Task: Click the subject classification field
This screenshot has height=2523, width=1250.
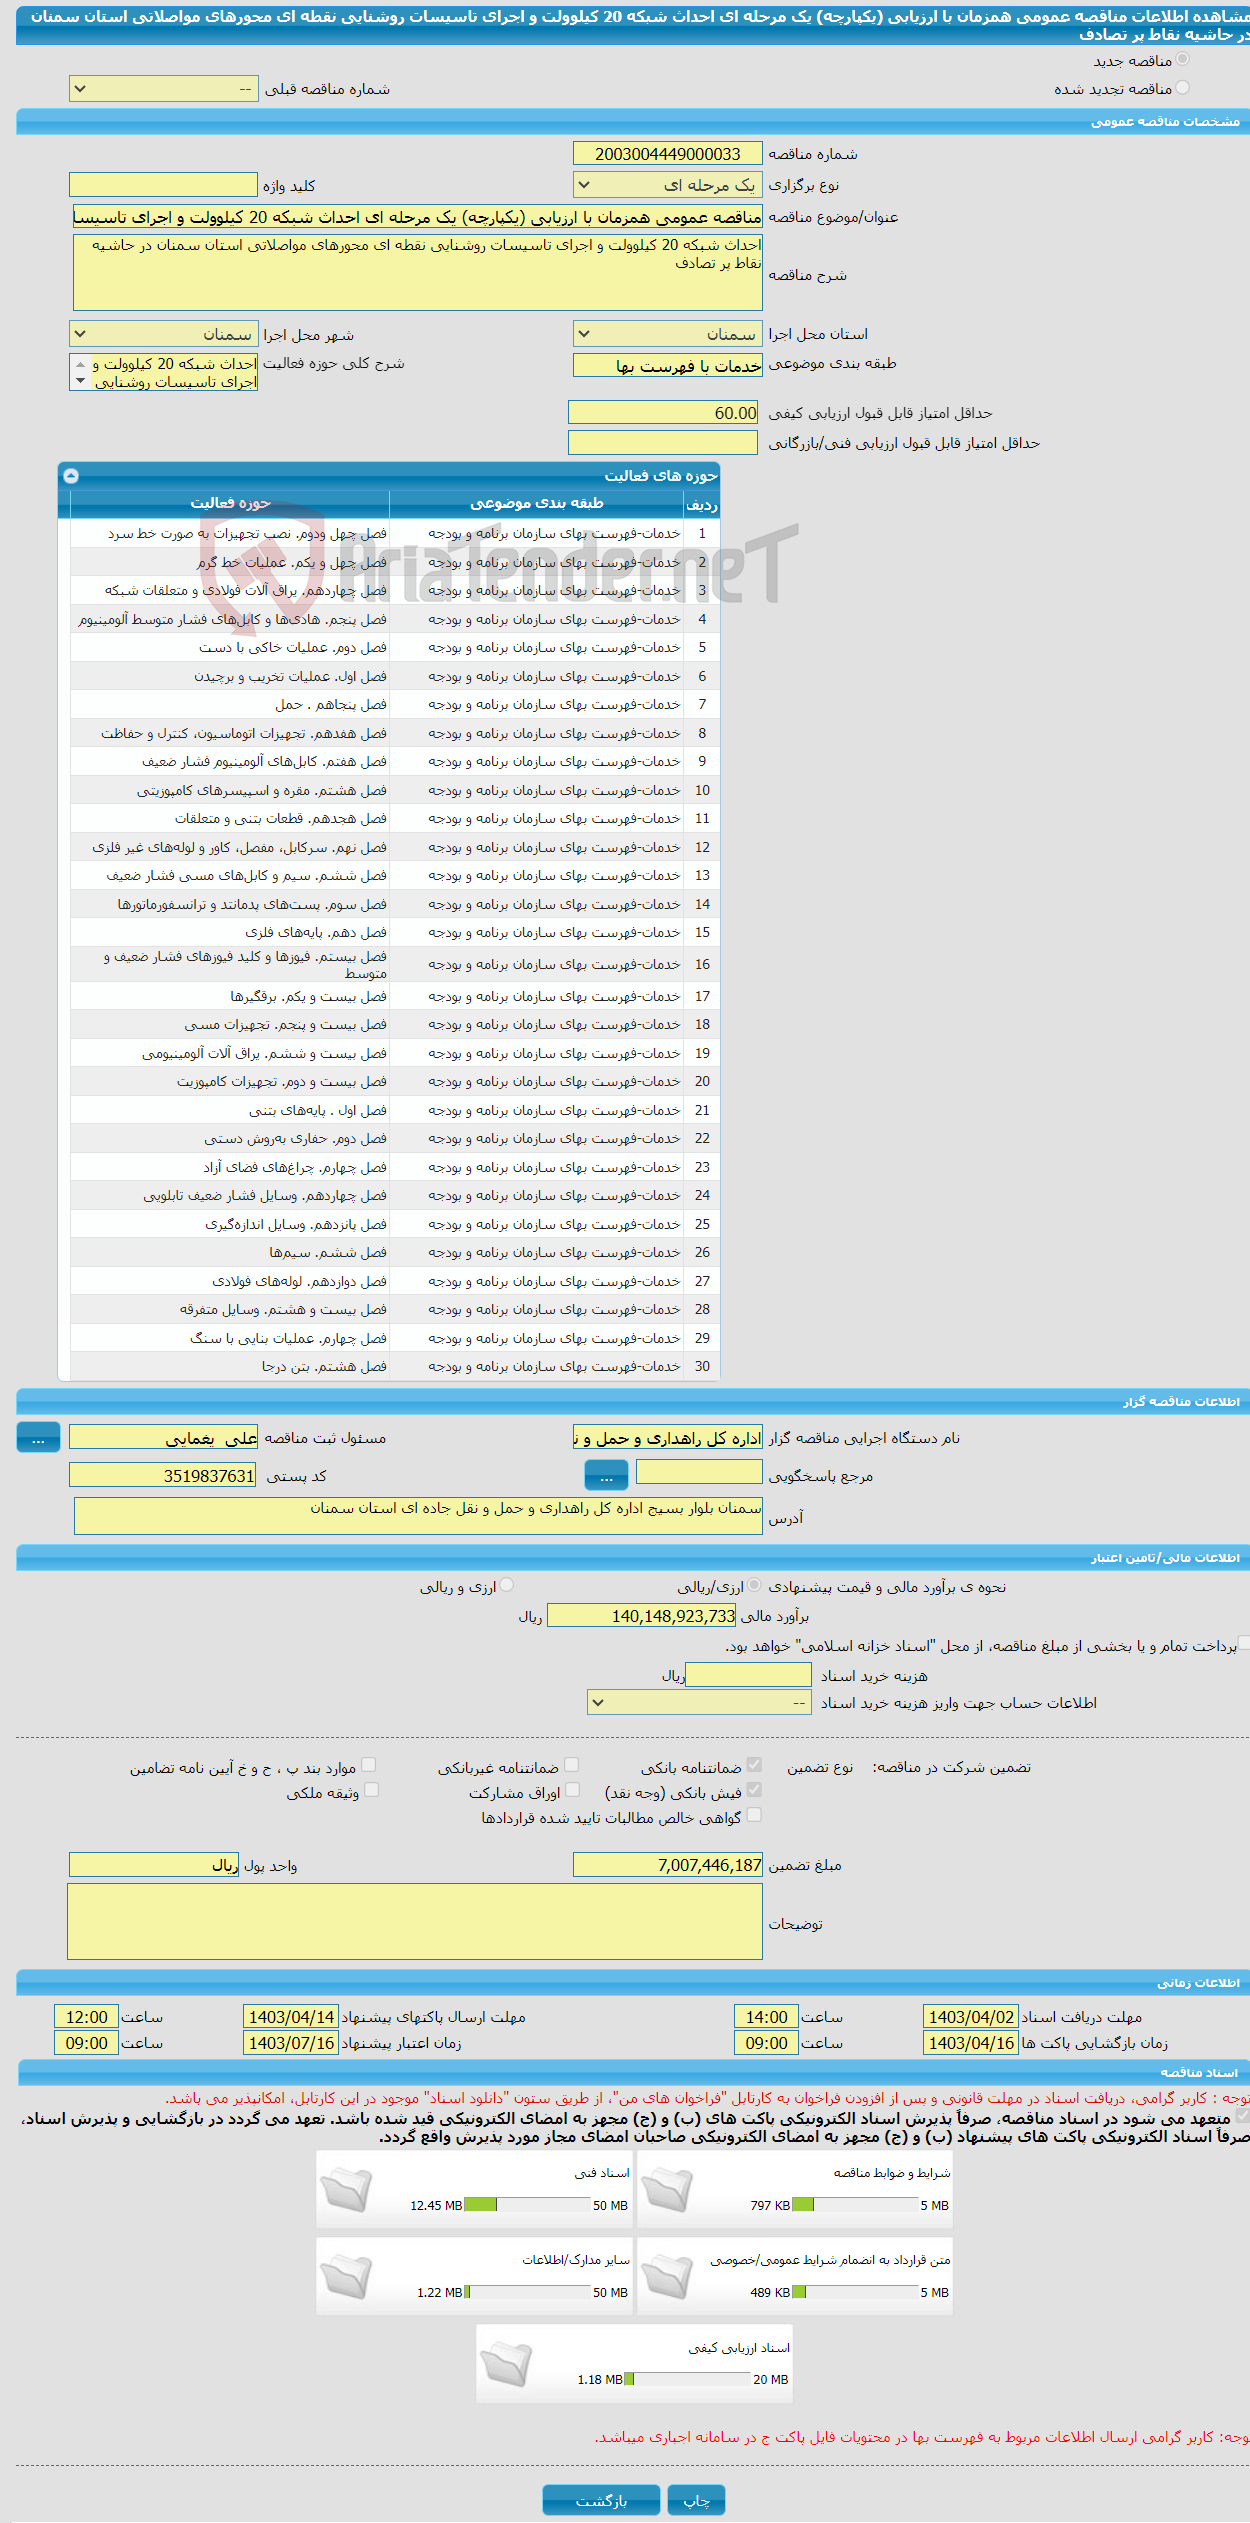Action: coord(668,366)
